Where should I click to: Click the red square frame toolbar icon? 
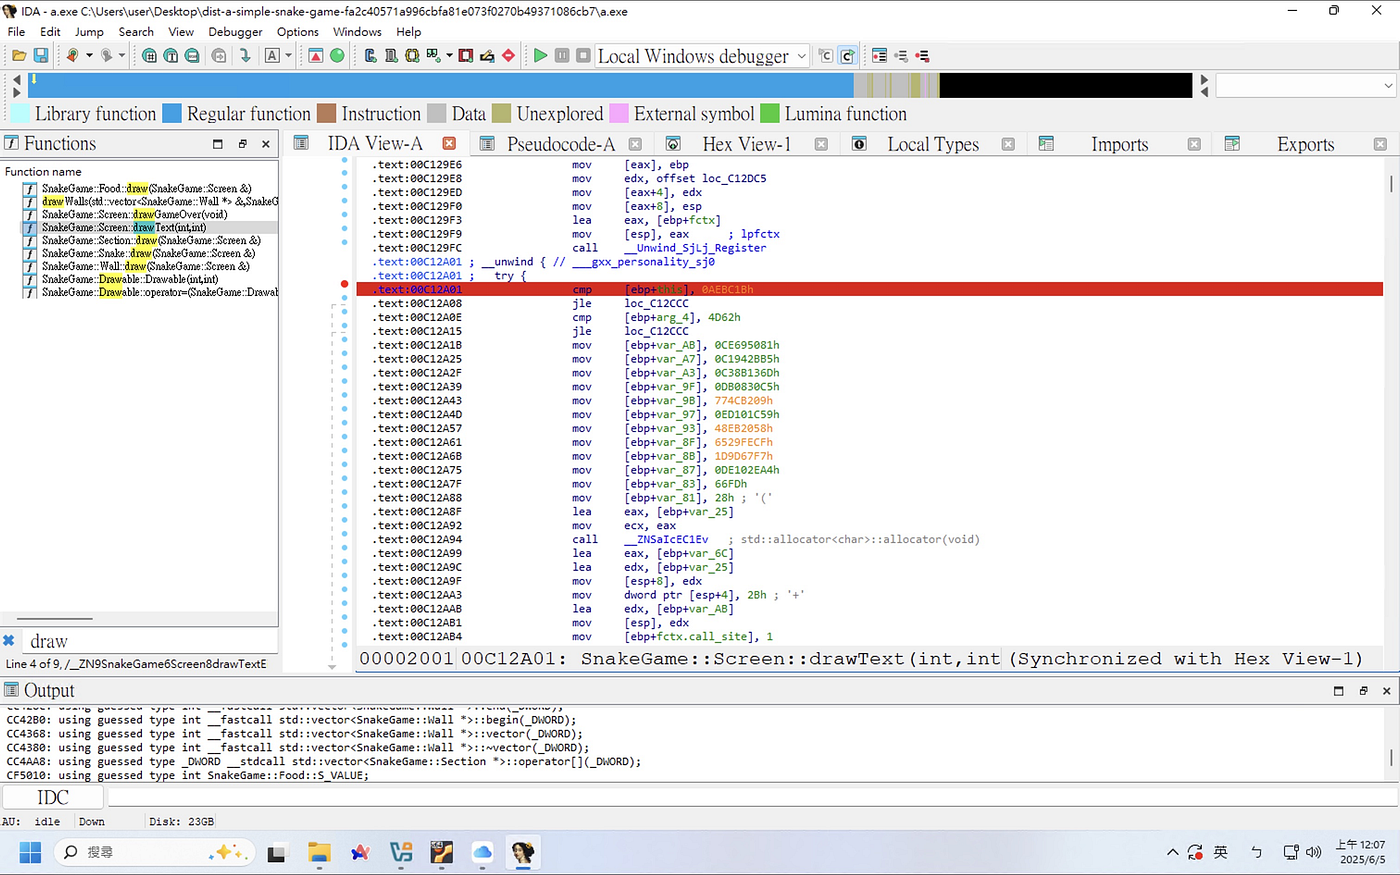click(x=466, y=56)
